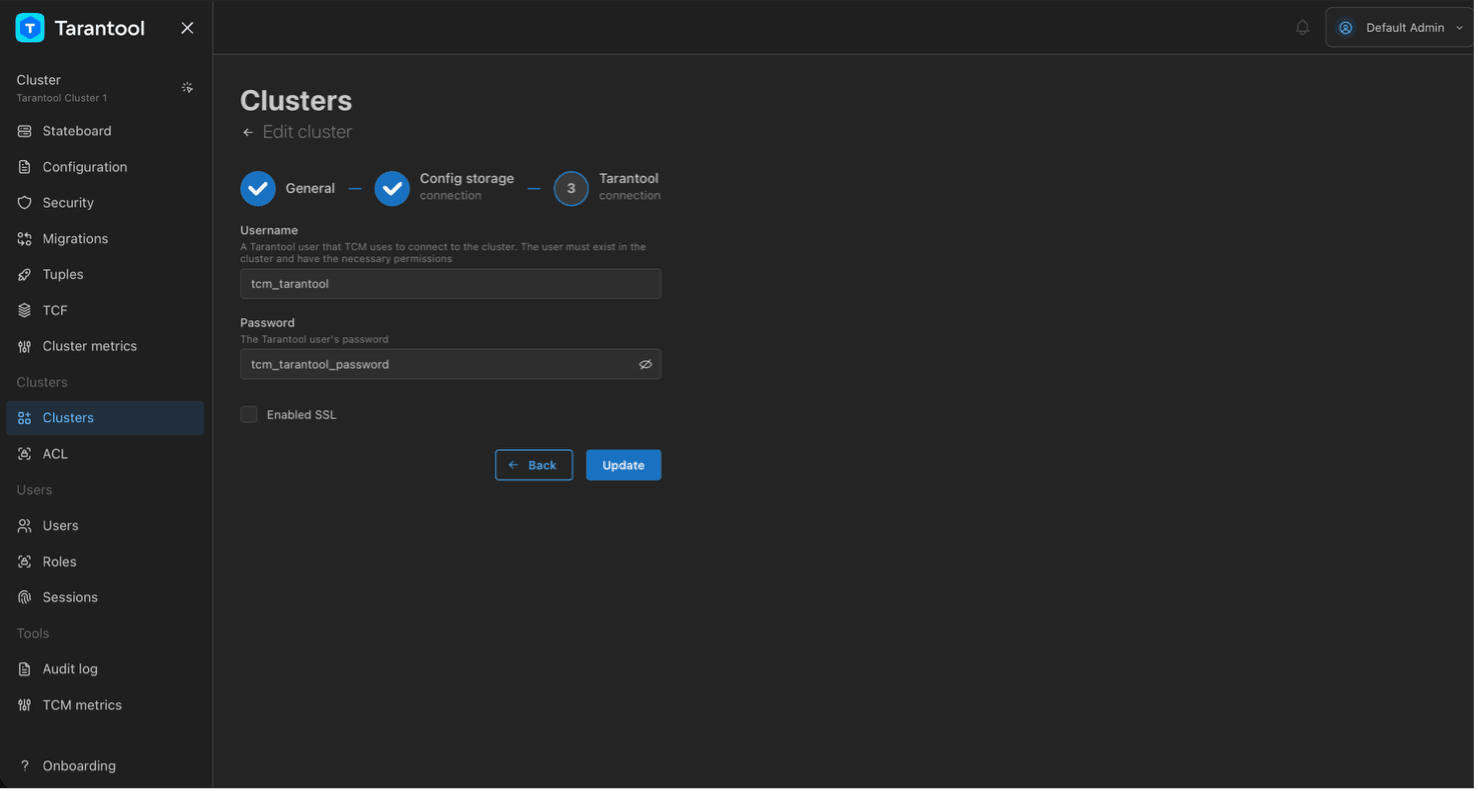Open the Sessions menu item

tap(105, 599)
